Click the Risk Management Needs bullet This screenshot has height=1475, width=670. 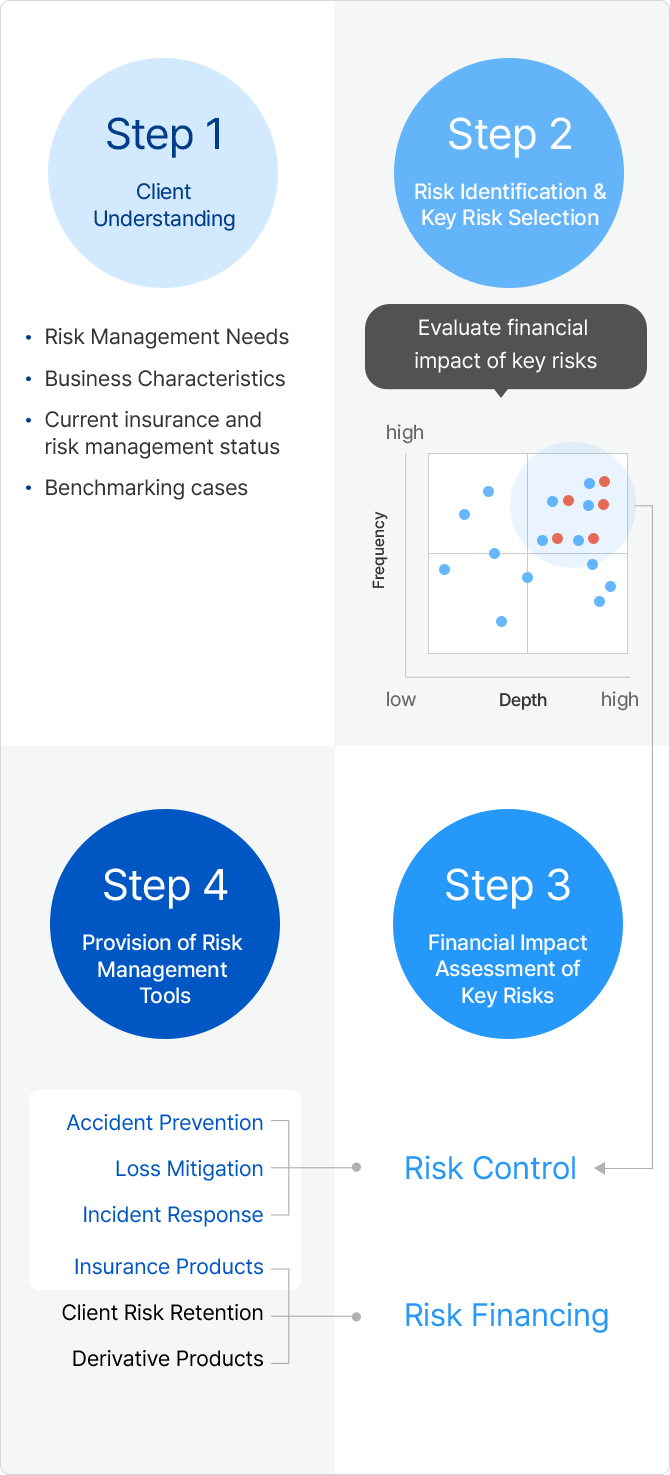[x=166, y=337]
